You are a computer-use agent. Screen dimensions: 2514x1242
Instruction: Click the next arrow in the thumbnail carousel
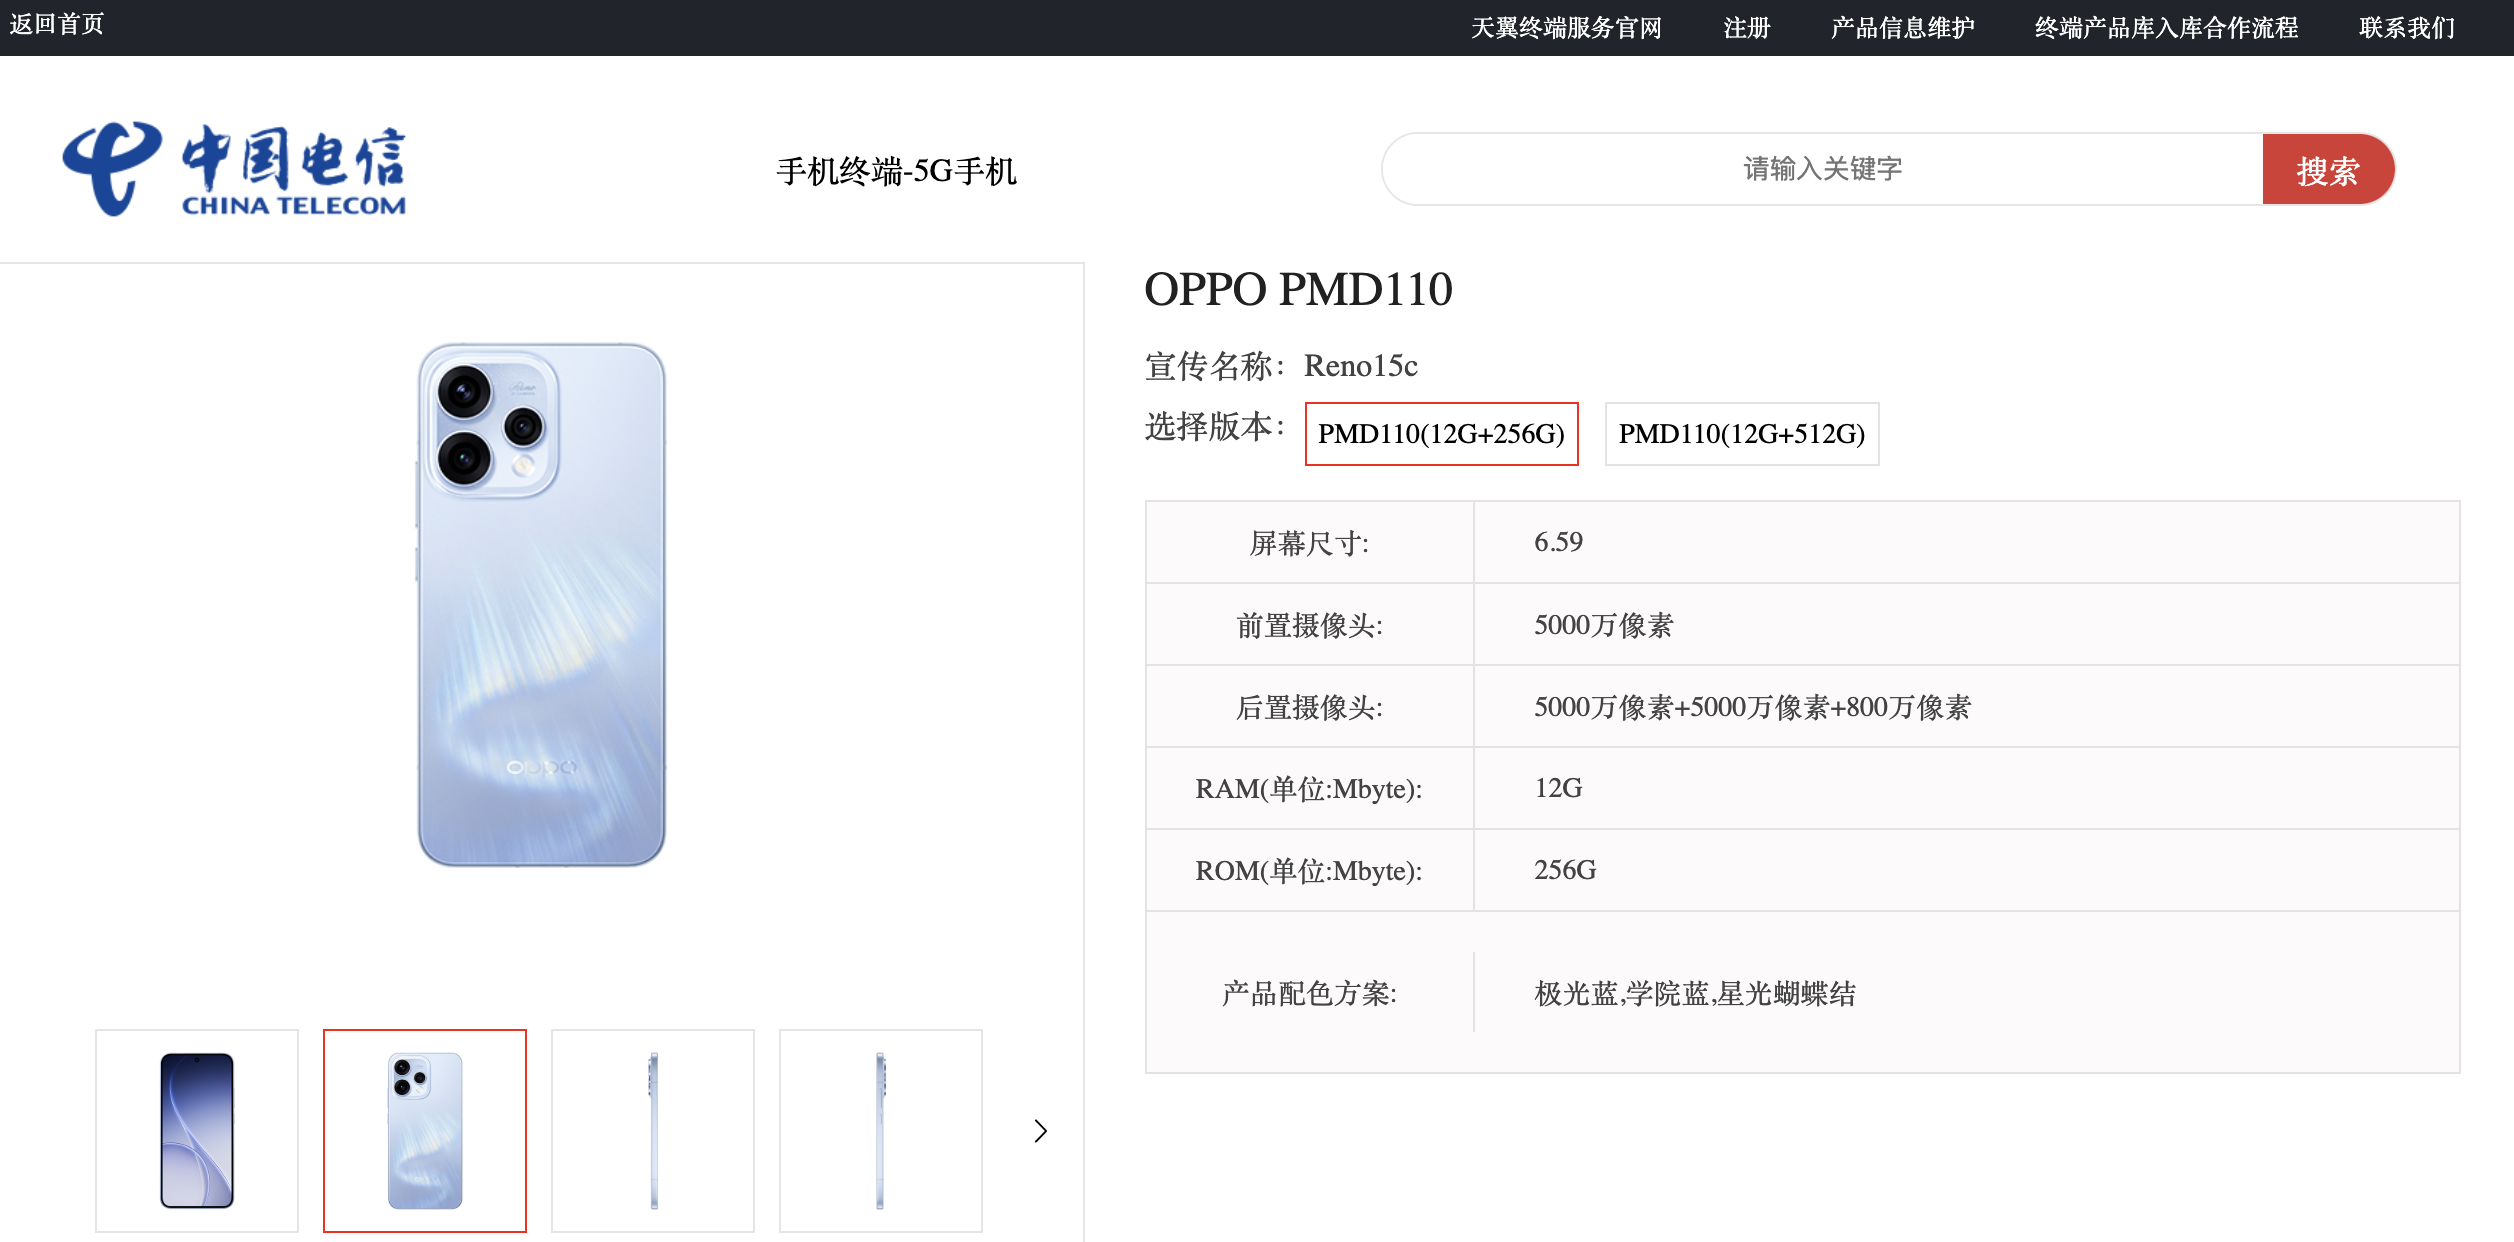tap(1040, 1133)
